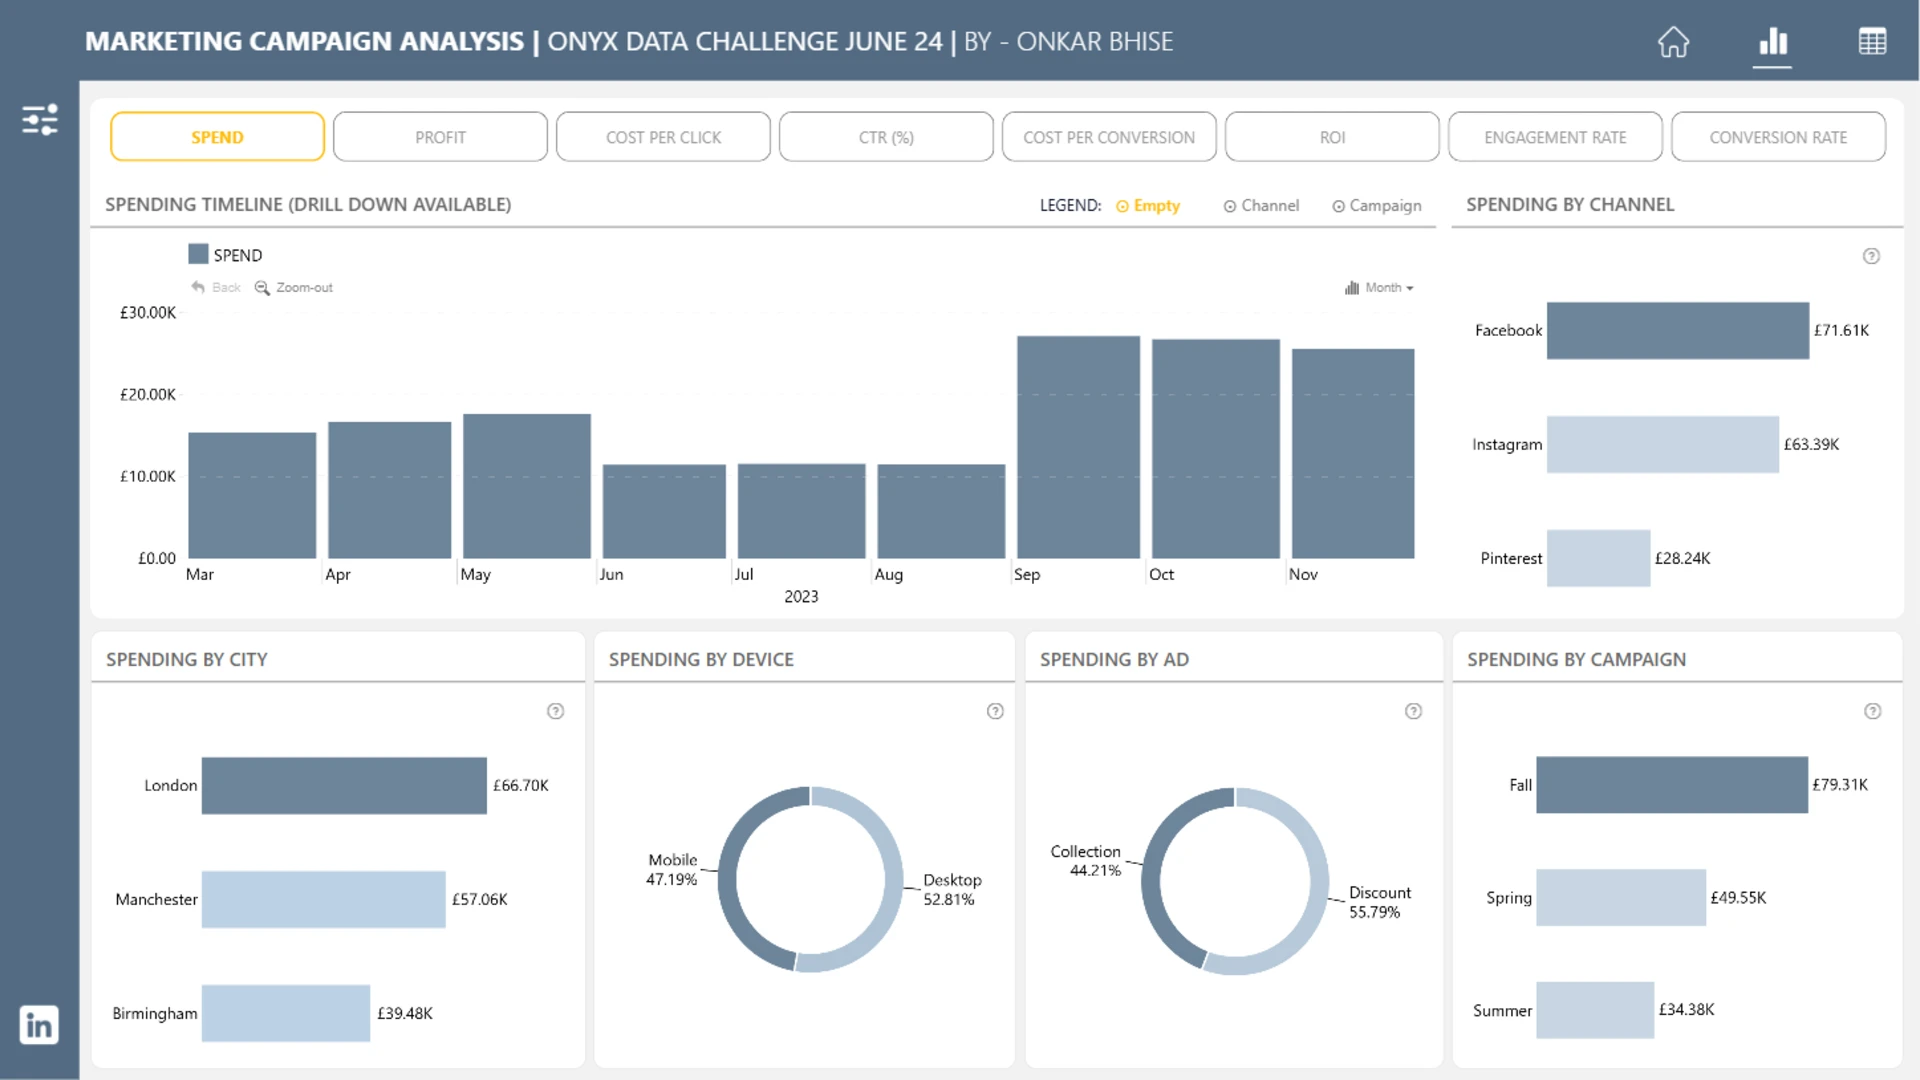Select the Campaign legend option
Viewport: 1920px width, 1080px height.
1376,206
